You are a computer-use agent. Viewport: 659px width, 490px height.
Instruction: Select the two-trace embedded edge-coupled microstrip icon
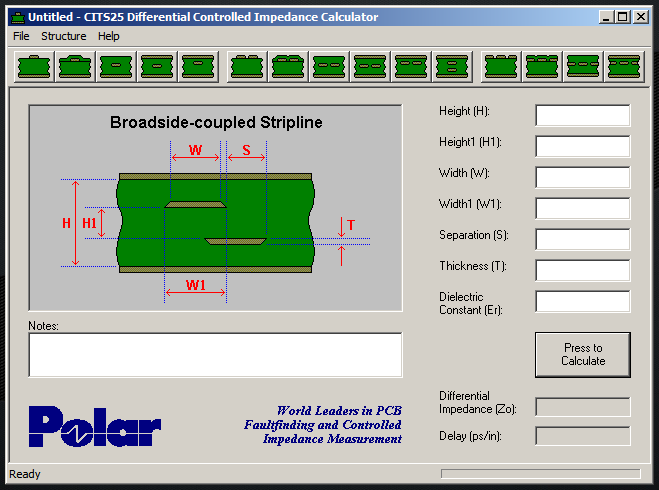tap(329, 66)
